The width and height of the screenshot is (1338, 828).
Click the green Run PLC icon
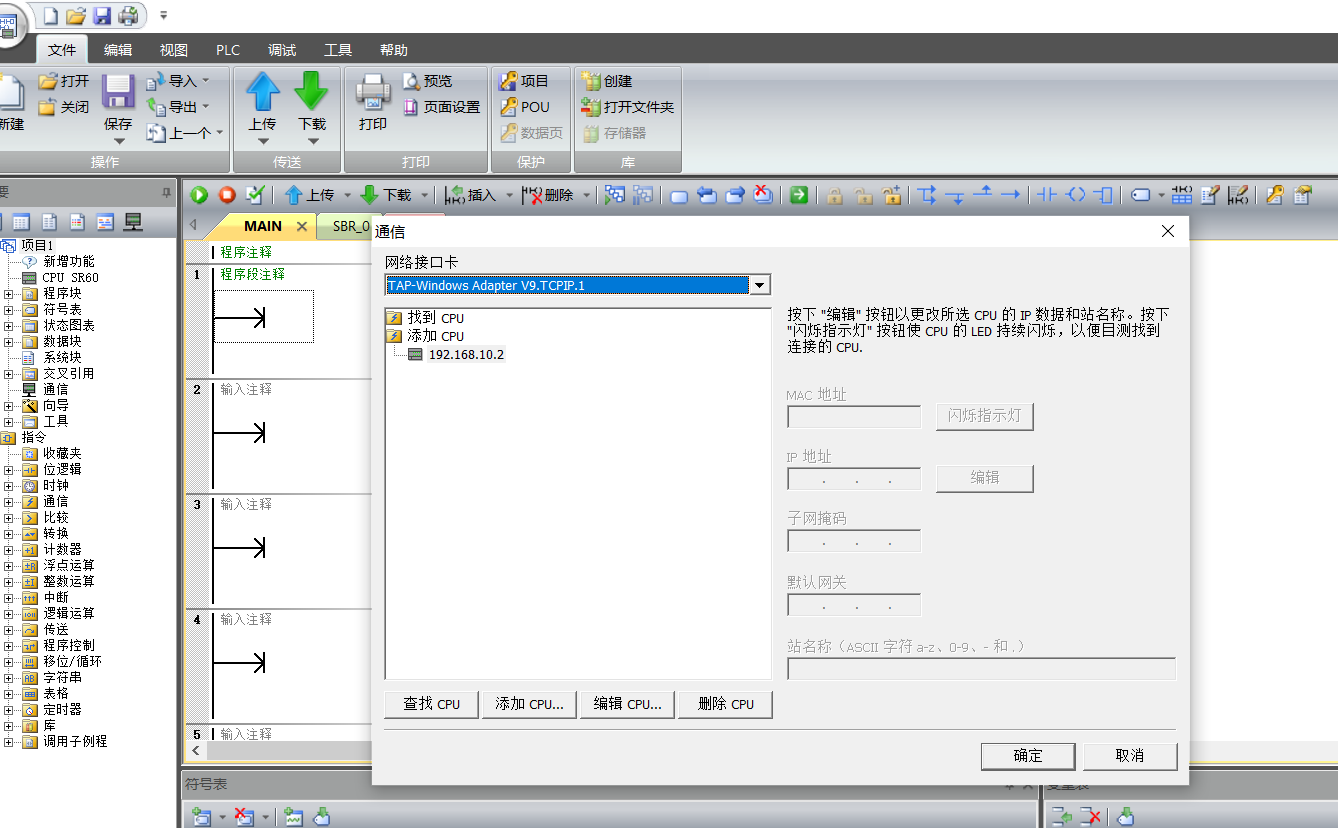(199, 195)
